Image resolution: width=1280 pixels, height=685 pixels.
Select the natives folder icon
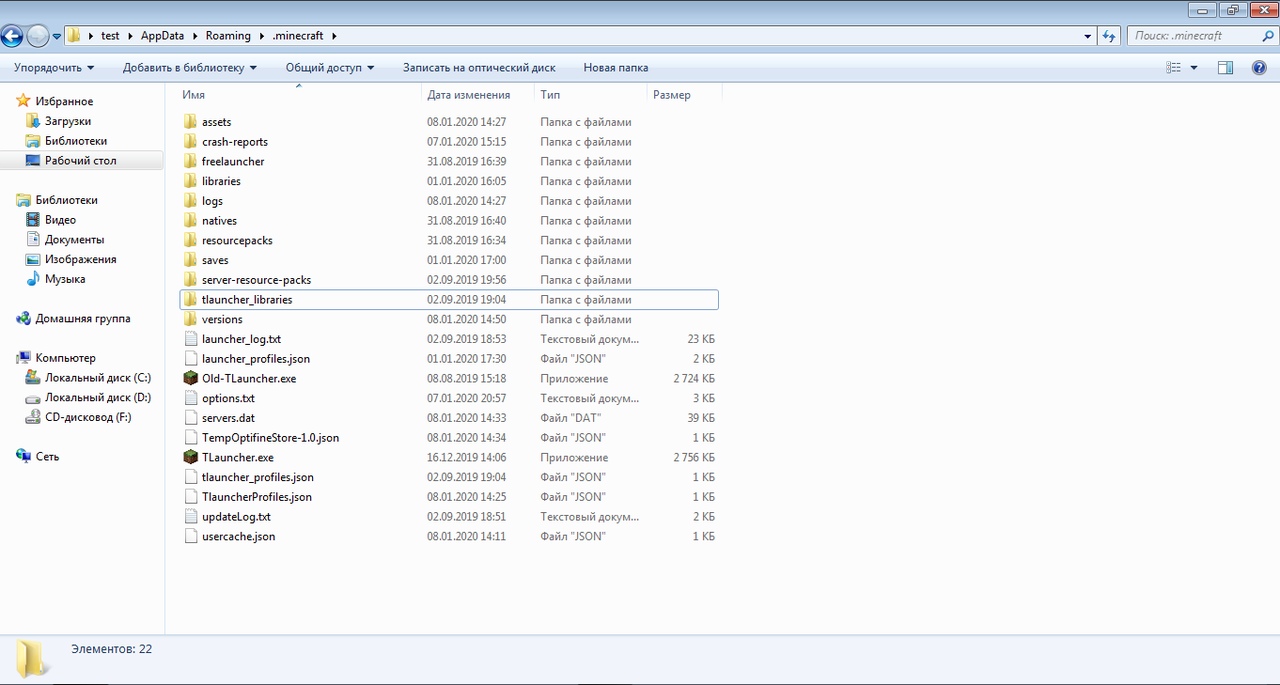point(191,221)
